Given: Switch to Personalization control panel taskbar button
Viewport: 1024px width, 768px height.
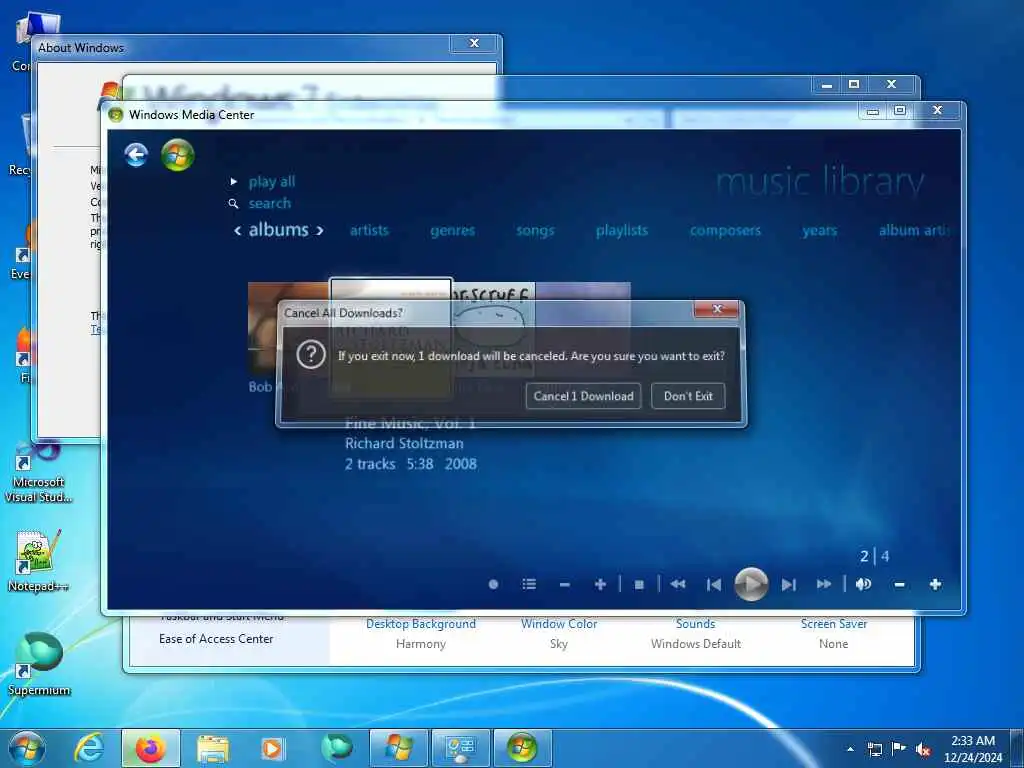Looking at the screenshot, I should point(460,748).
